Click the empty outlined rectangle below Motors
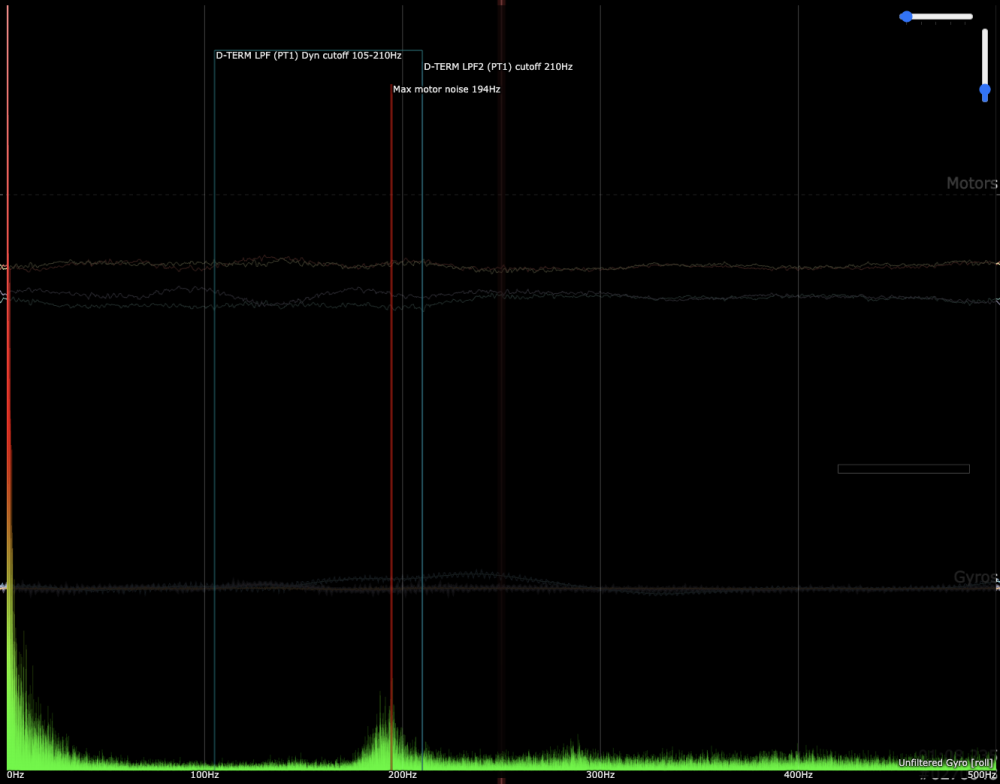The image size is (1000, 784). [x=903, y=468]
